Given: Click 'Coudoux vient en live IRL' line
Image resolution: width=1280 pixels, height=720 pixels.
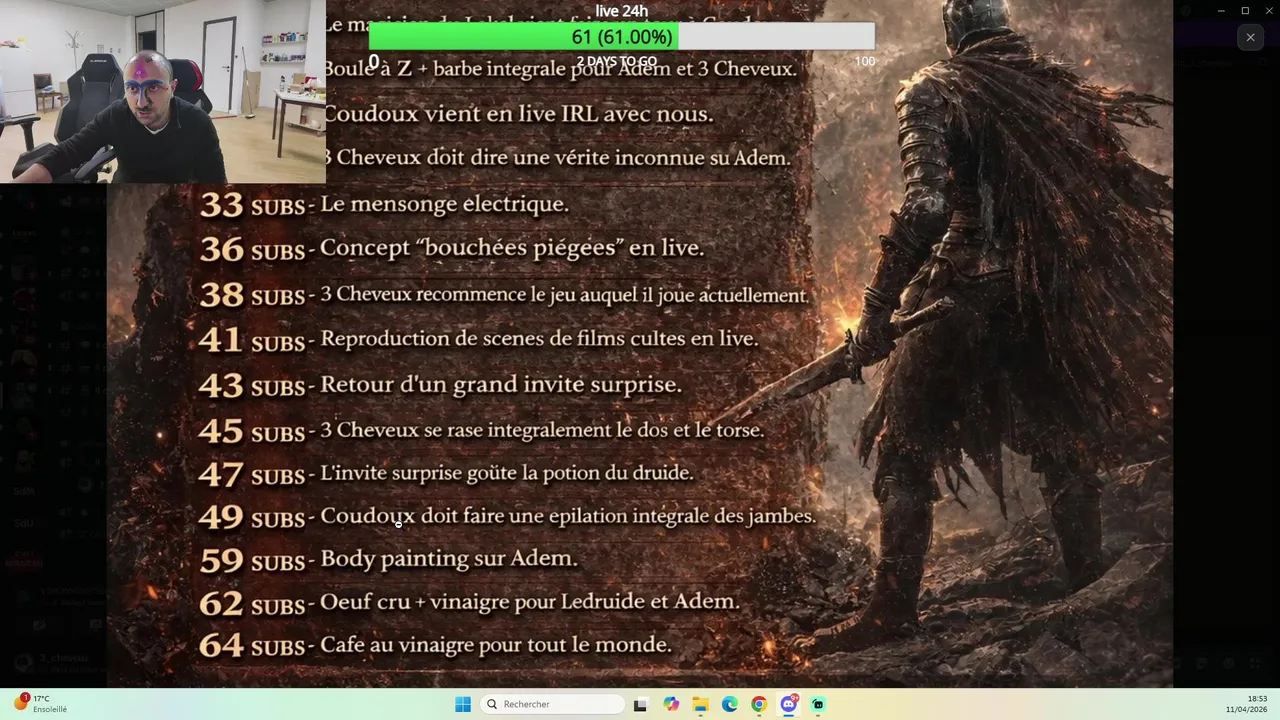Looking at the screenshot, I should click(x=519, y=114).
